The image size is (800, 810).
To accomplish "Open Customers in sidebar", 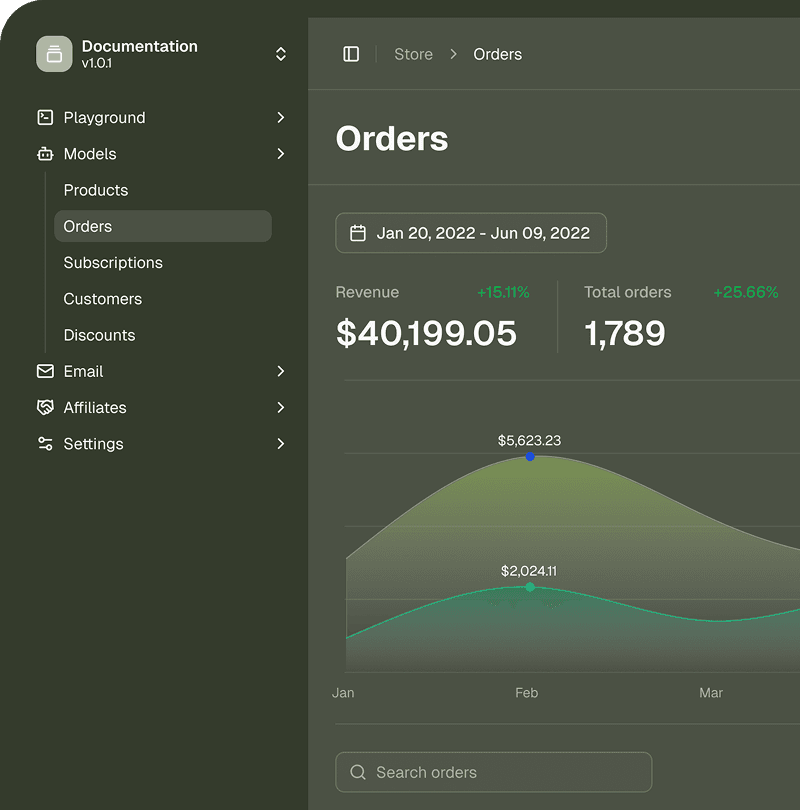I will pos(102,299).
